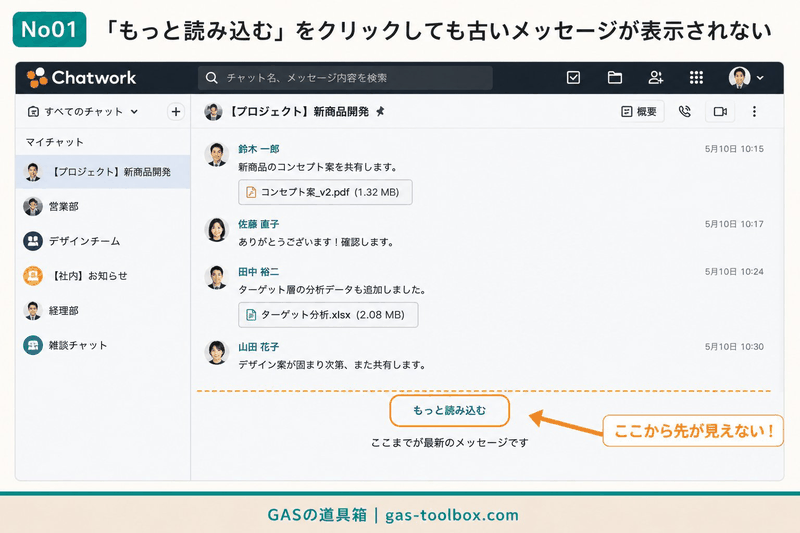The height and width of the screenshot is (533, 800).
Task: Open the three-dot more options menu
Action: click(754, 111)
